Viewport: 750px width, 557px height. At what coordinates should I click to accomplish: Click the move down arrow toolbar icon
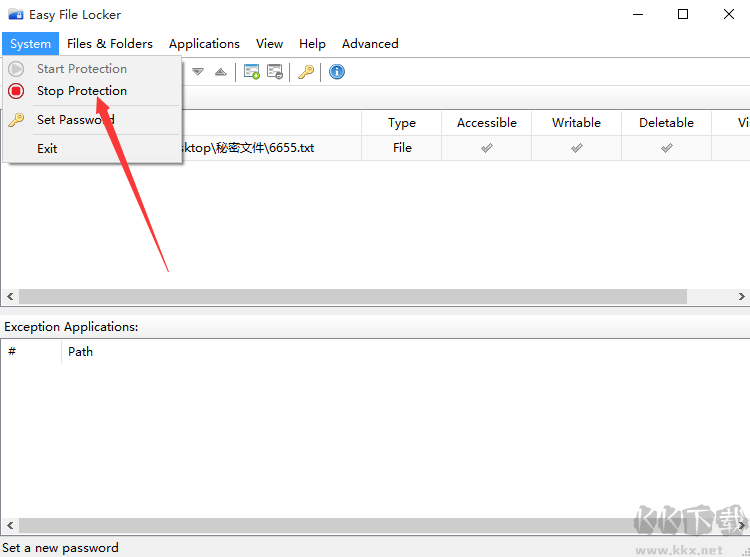point(198,72)
